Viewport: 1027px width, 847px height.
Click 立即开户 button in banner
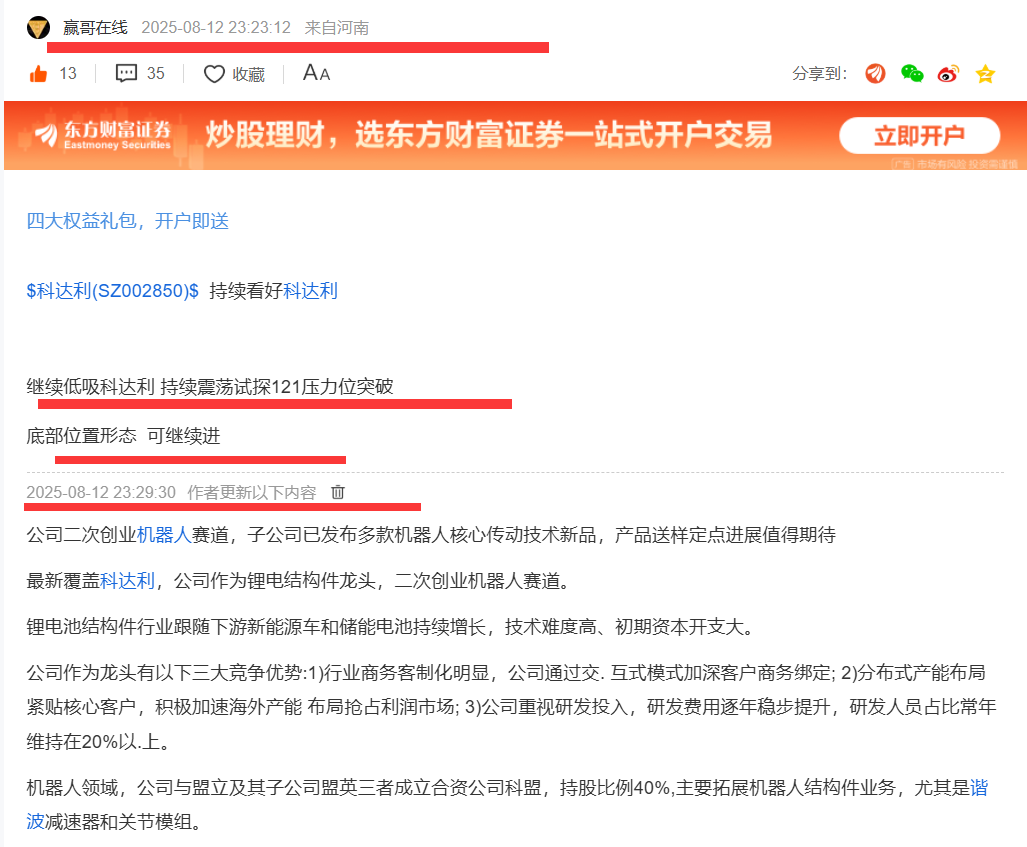click(919, 136)
